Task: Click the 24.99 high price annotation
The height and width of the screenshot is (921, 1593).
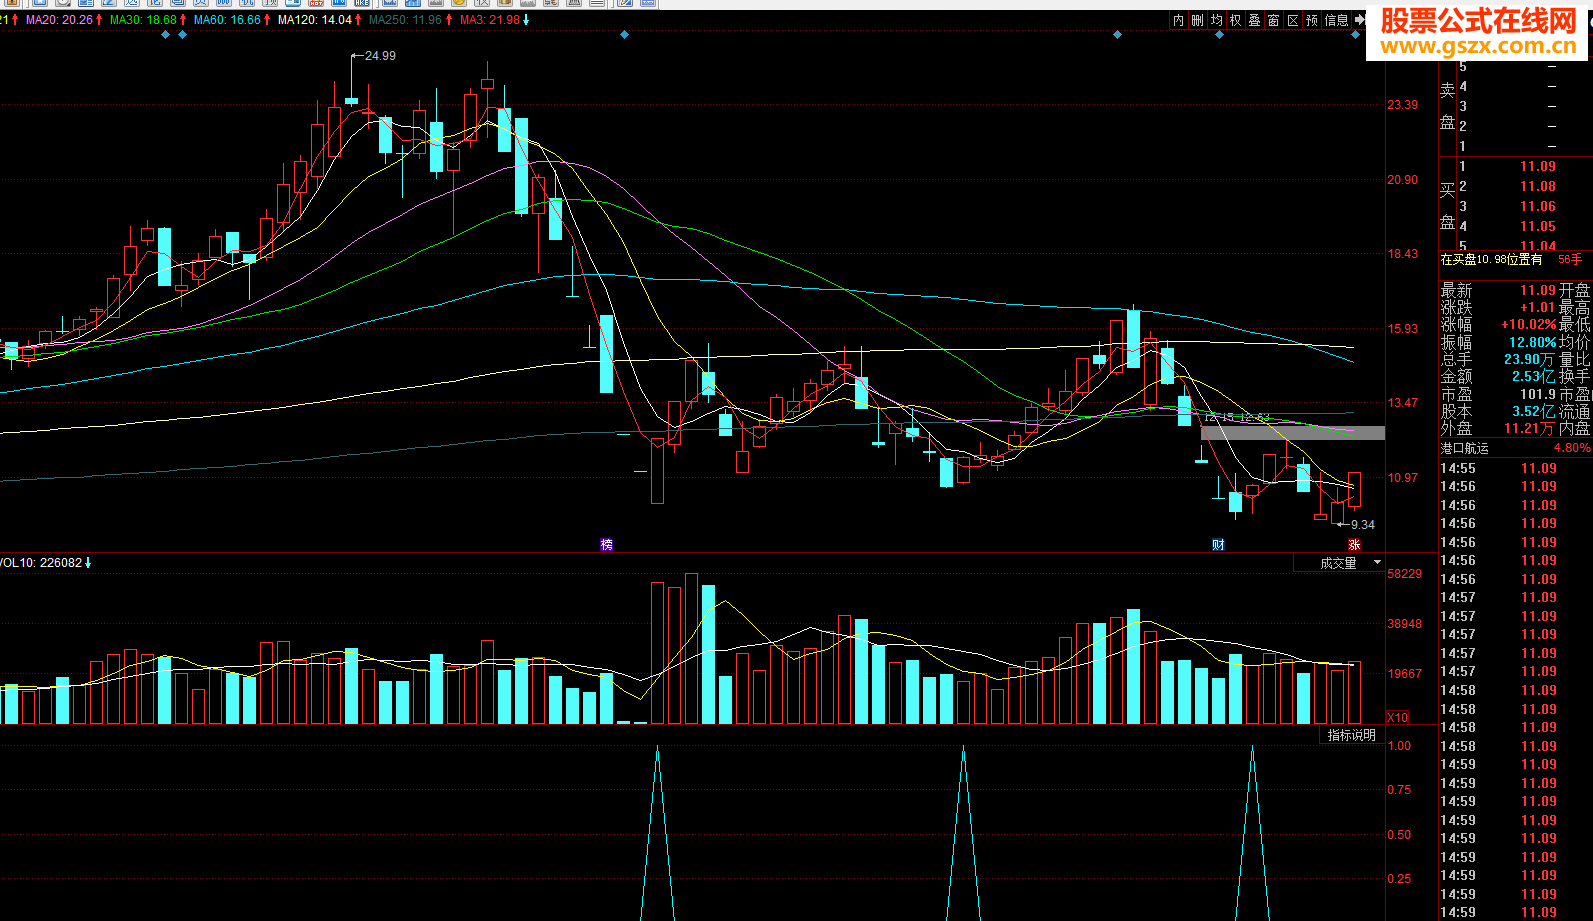Action: 380,56
